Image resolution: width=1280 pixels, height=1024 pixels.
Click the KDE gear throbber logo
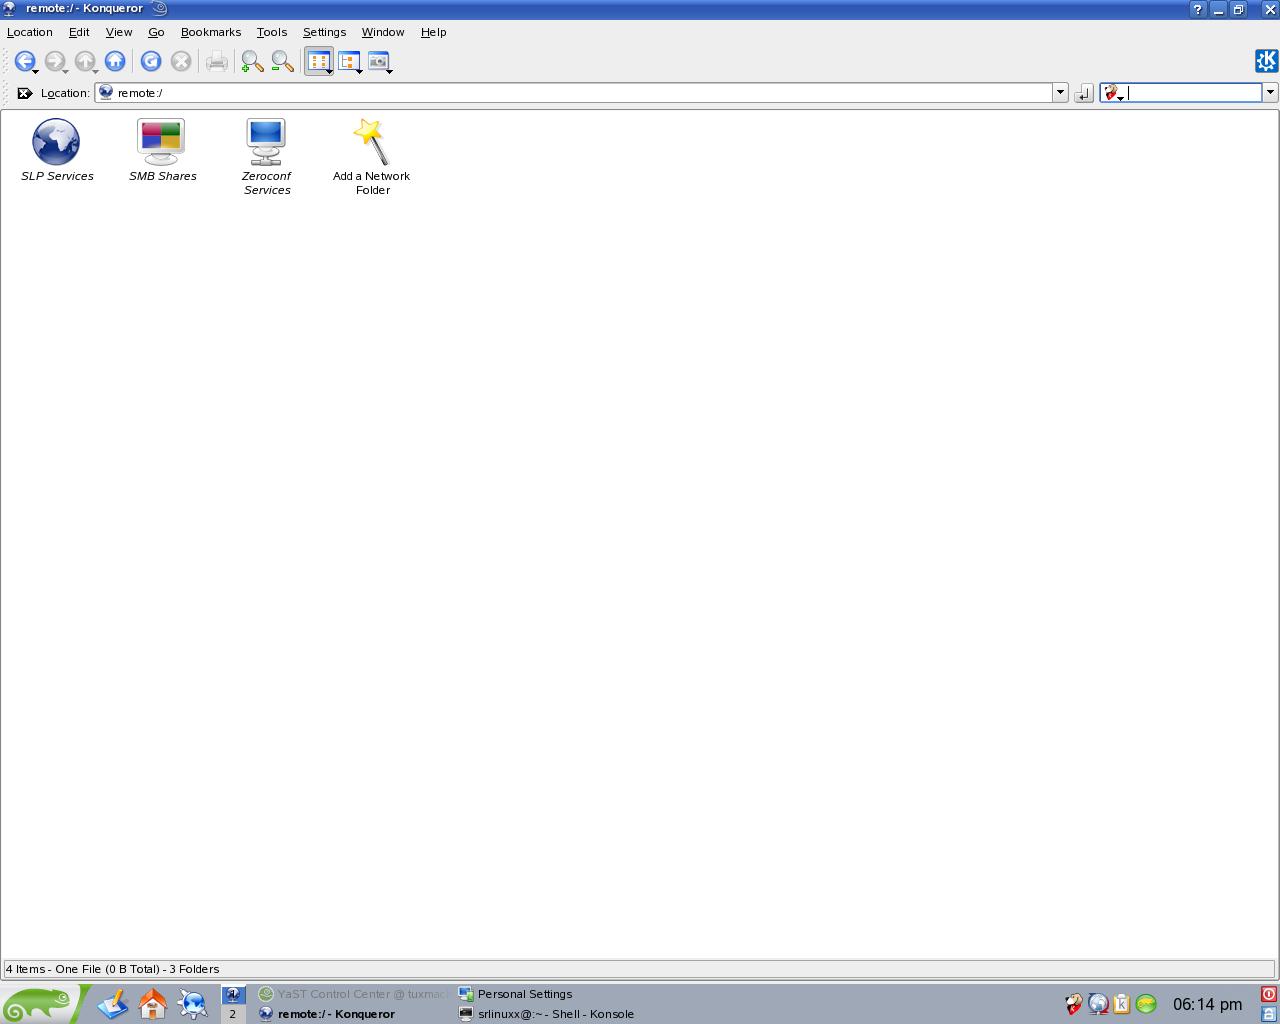(1266, 61)
